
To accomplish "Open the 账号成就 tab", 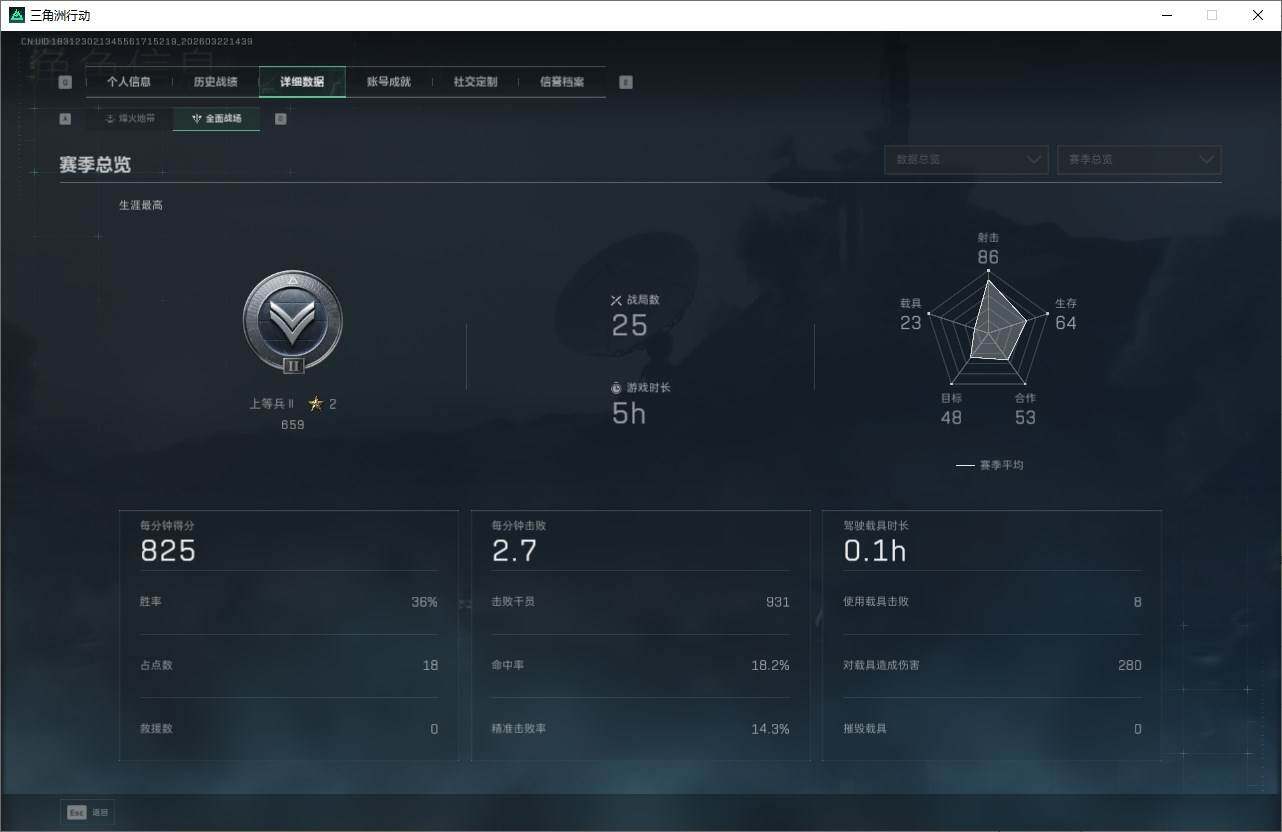I will point(389,82).
